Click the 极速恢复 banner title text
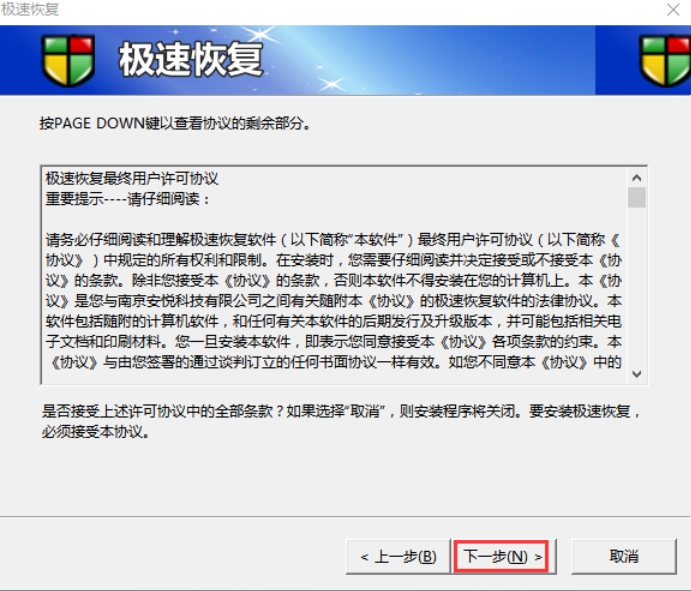This screenshot has height=591, width=691. (190, 59)
